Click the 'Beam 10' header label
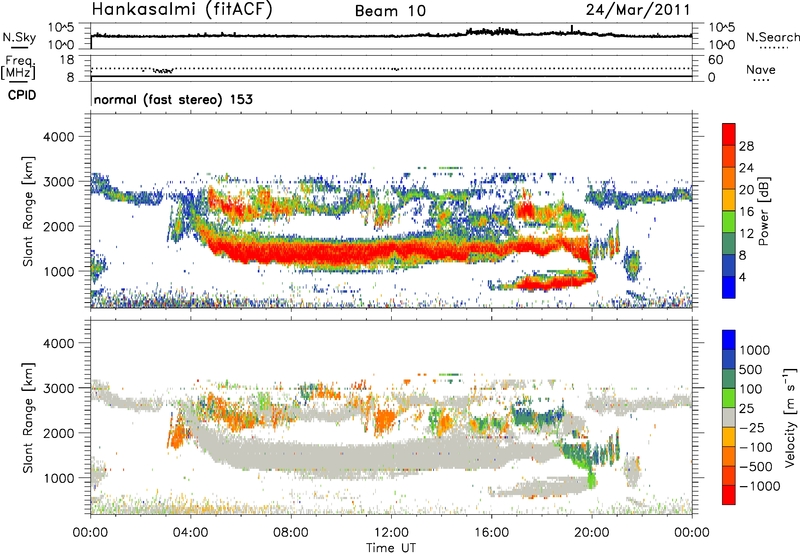The image size is (800, 554). coord(390,11)
